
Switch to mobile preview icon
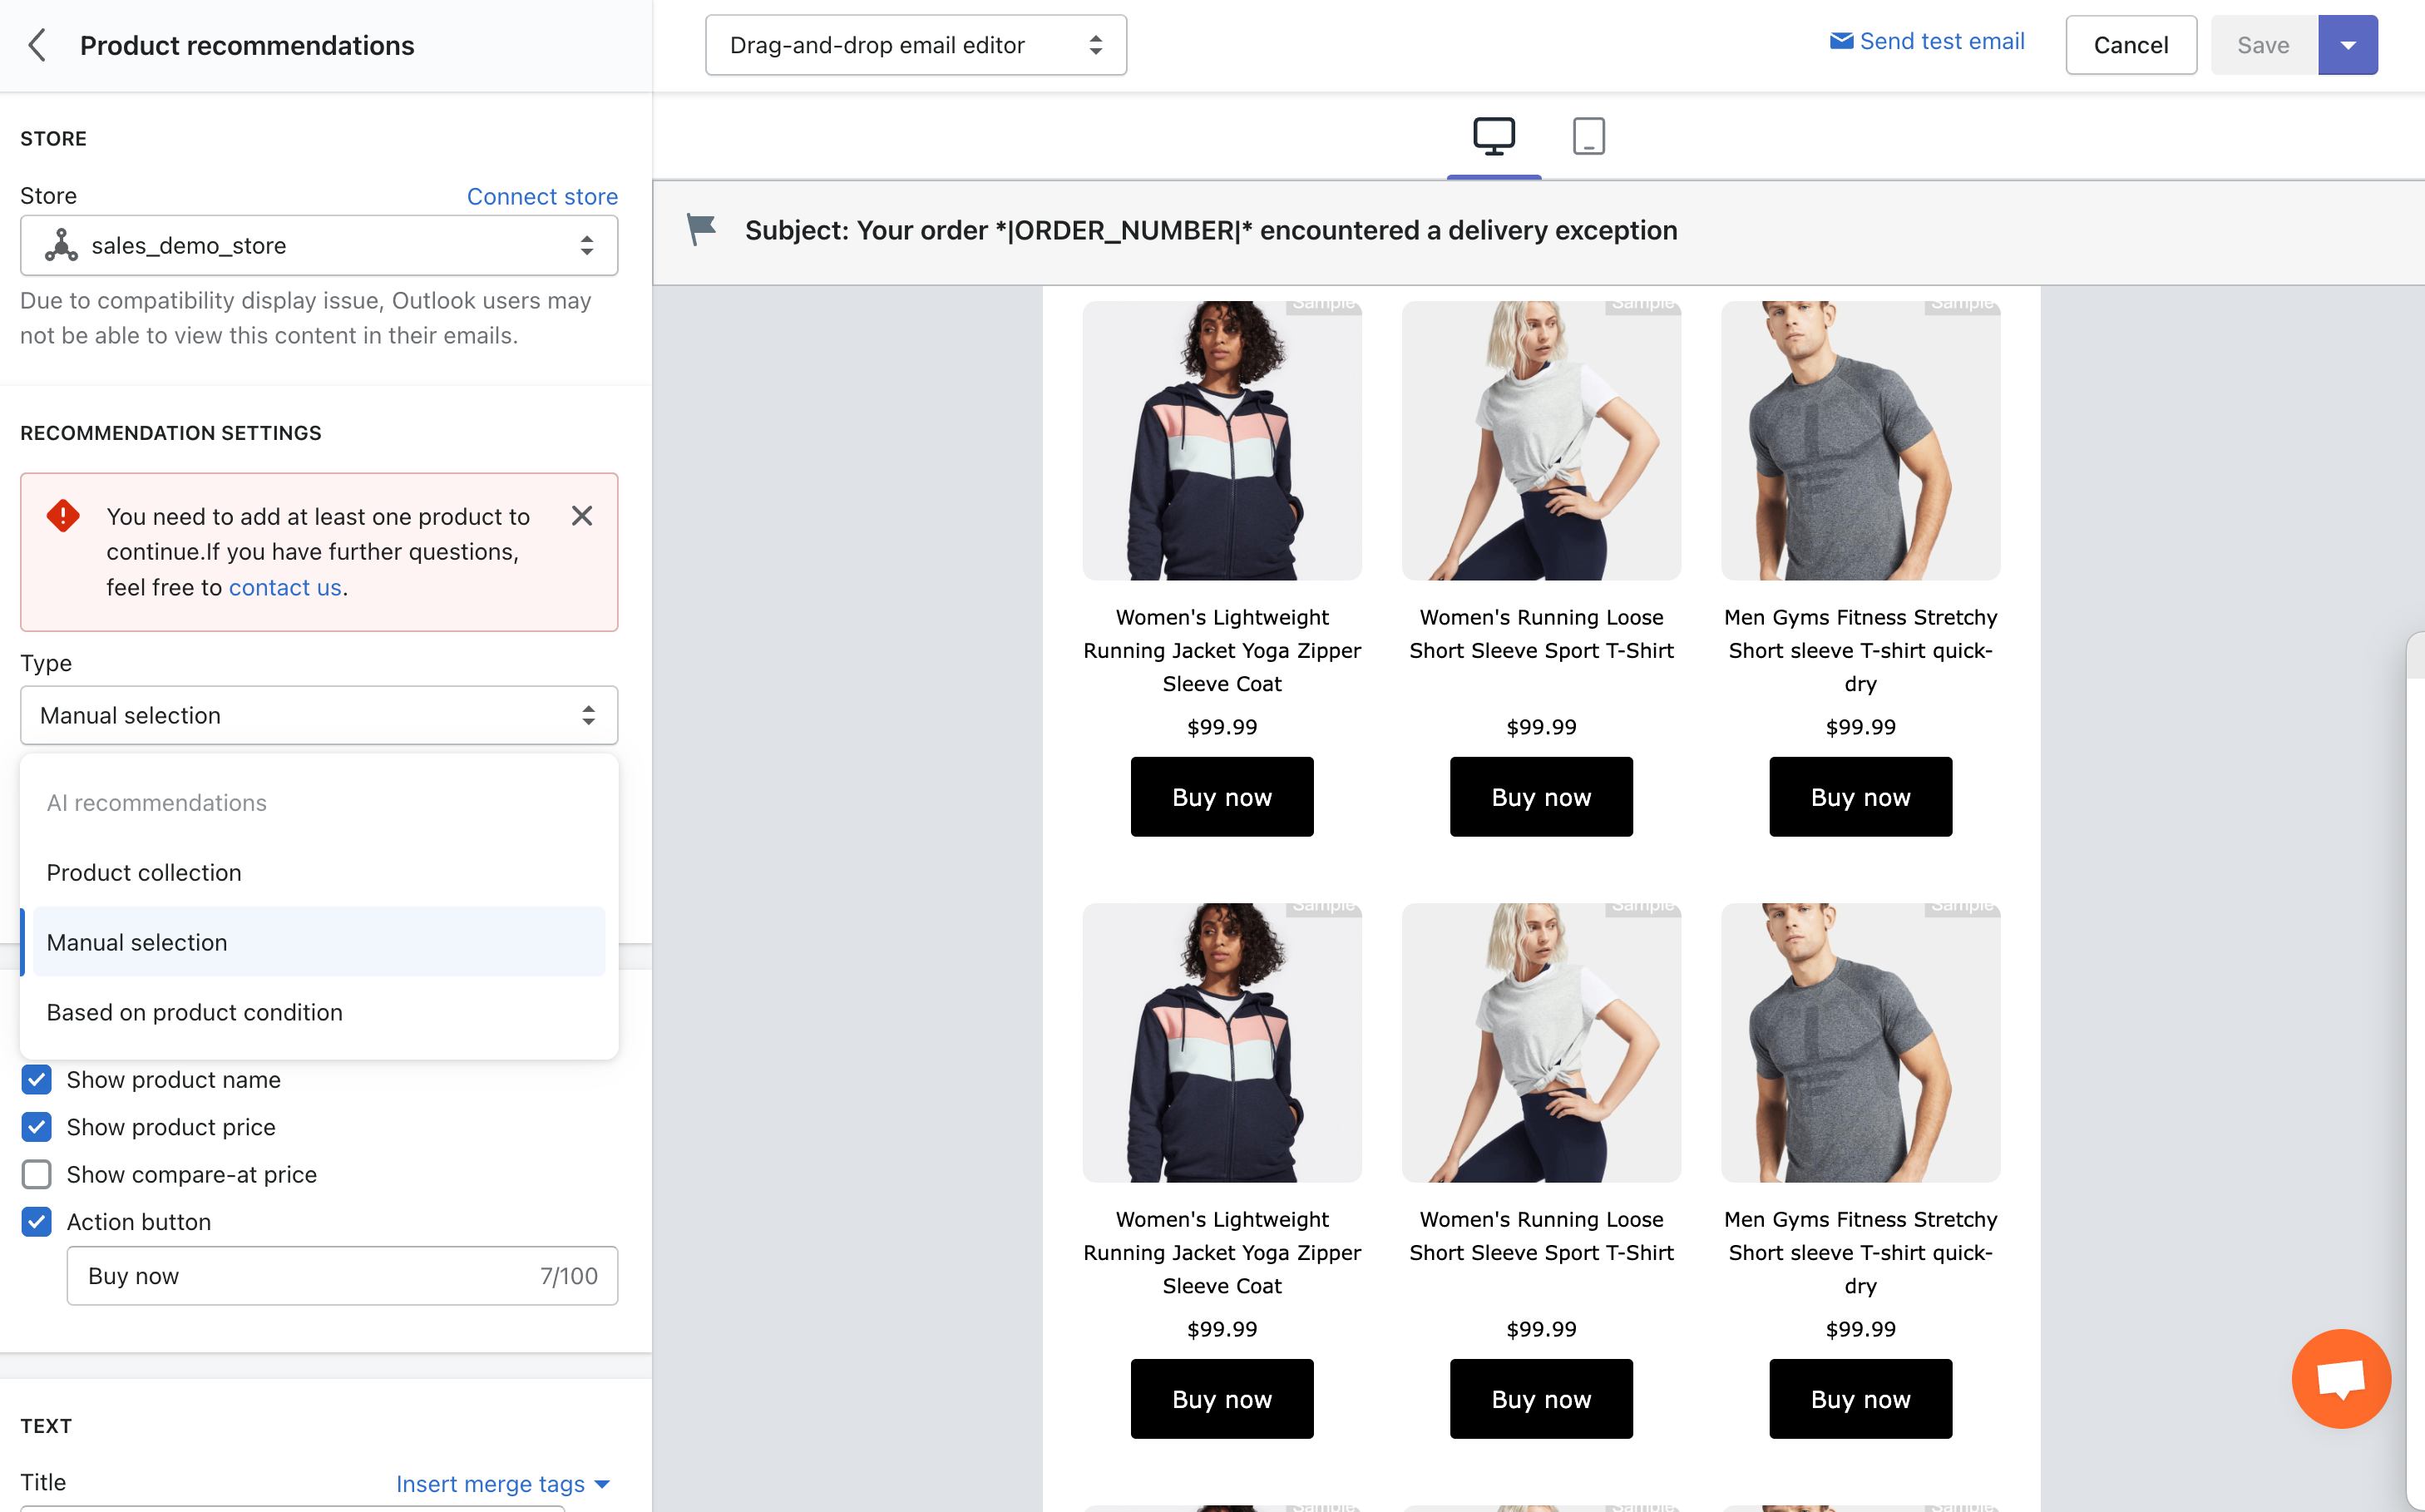(1588, 137)
